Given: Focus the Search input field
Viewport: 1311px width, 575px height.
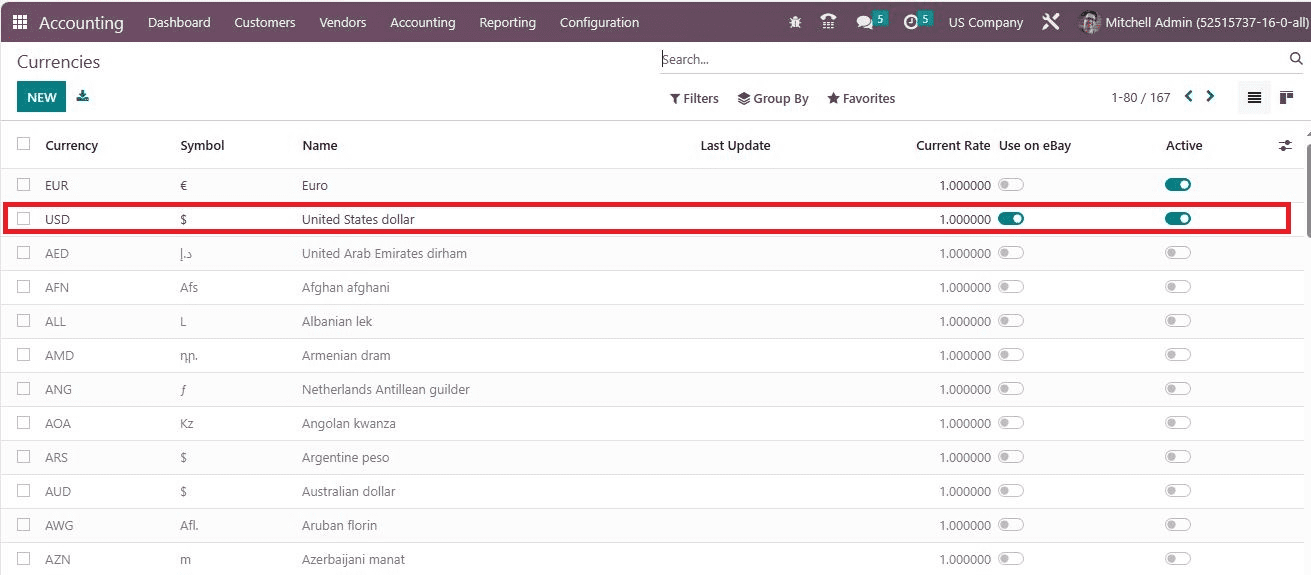Looking at the screenshot, I should click(970, 59).
